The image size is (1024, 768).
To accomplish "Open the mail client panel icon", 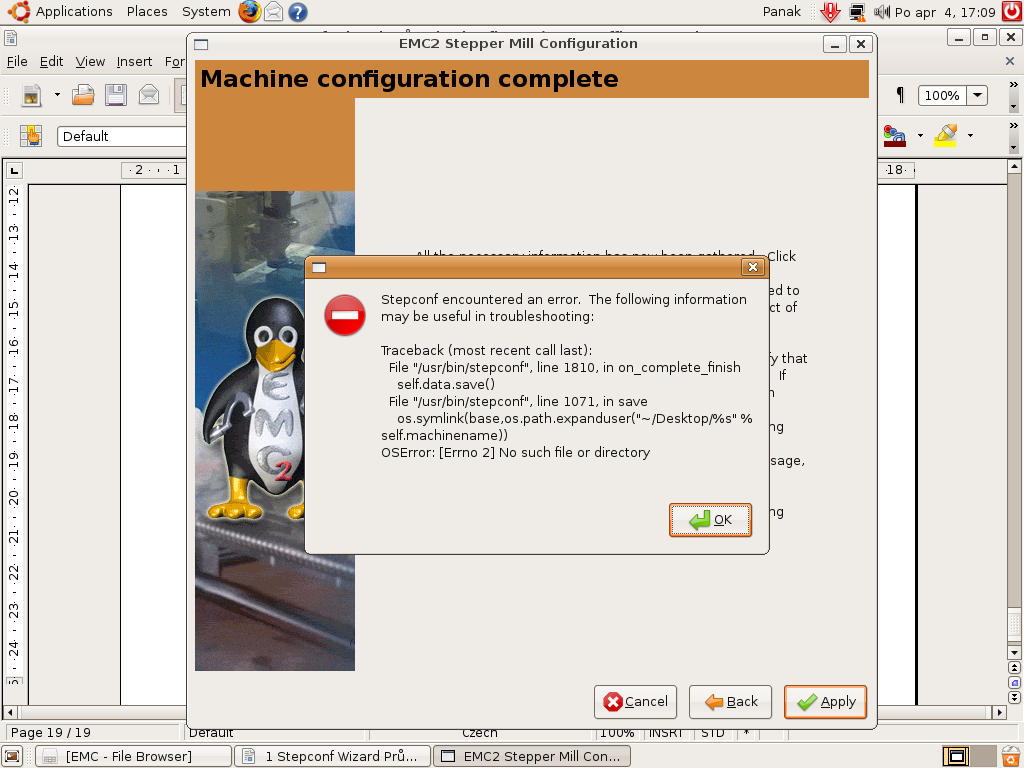I will [273, 12].
